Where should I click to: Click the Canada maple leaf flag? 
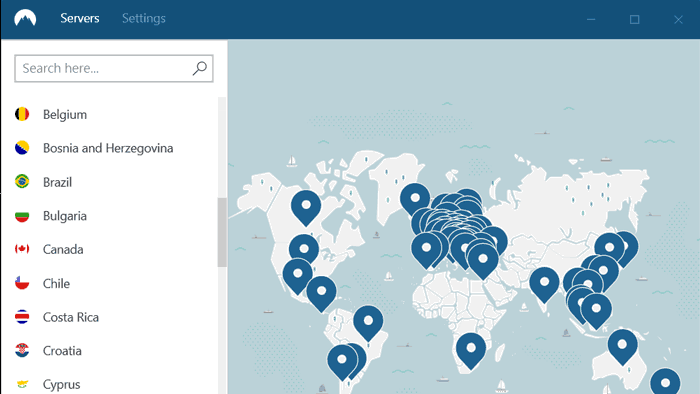pyautogui.click(x=22, y=249)
